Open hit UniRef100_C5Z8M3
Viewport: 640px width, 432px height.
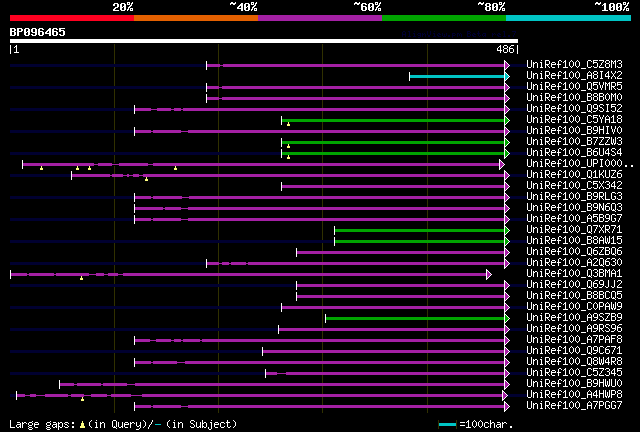tap(574, 65)
